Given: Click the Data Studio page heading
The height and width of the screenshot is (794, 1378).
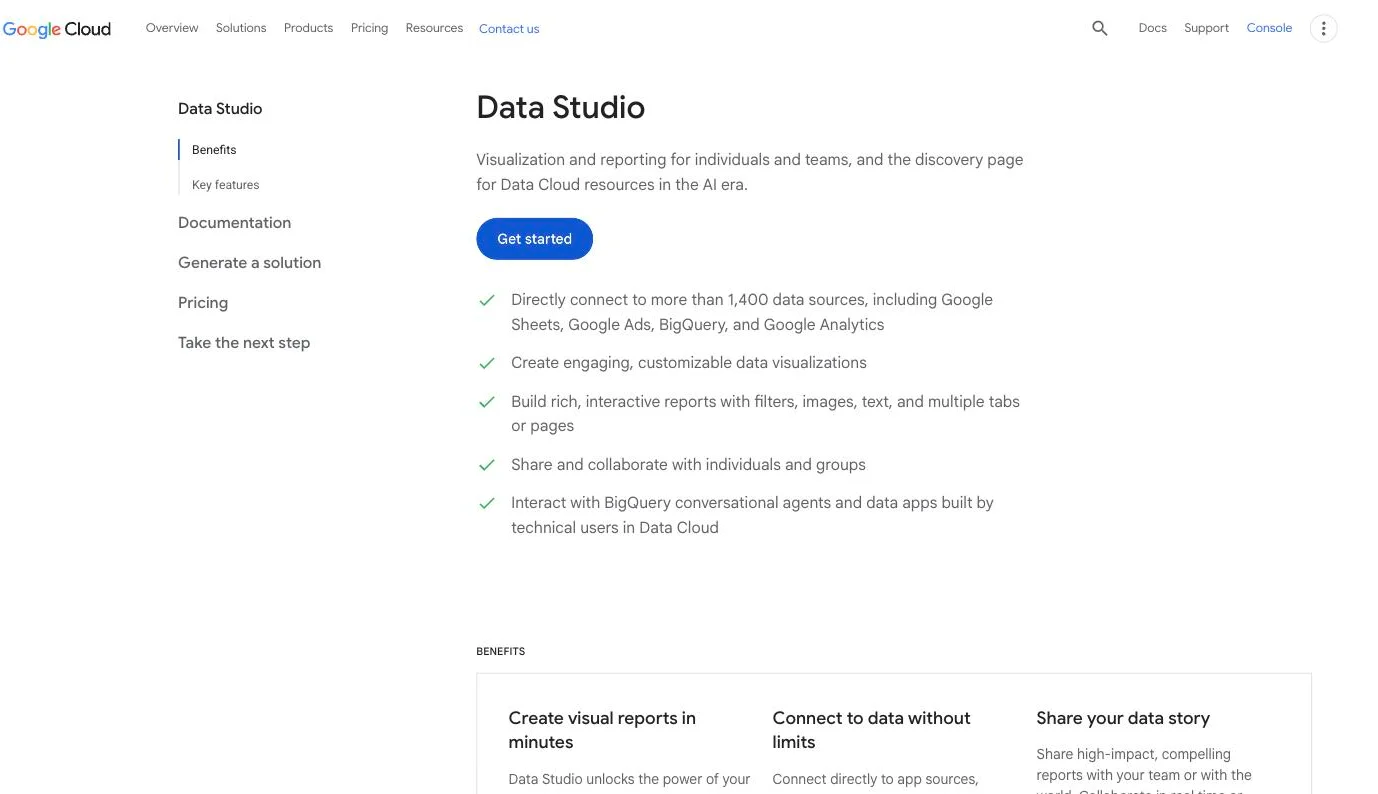Looking at the screenshot, I should pyautogui.click(x=560, y=107).
